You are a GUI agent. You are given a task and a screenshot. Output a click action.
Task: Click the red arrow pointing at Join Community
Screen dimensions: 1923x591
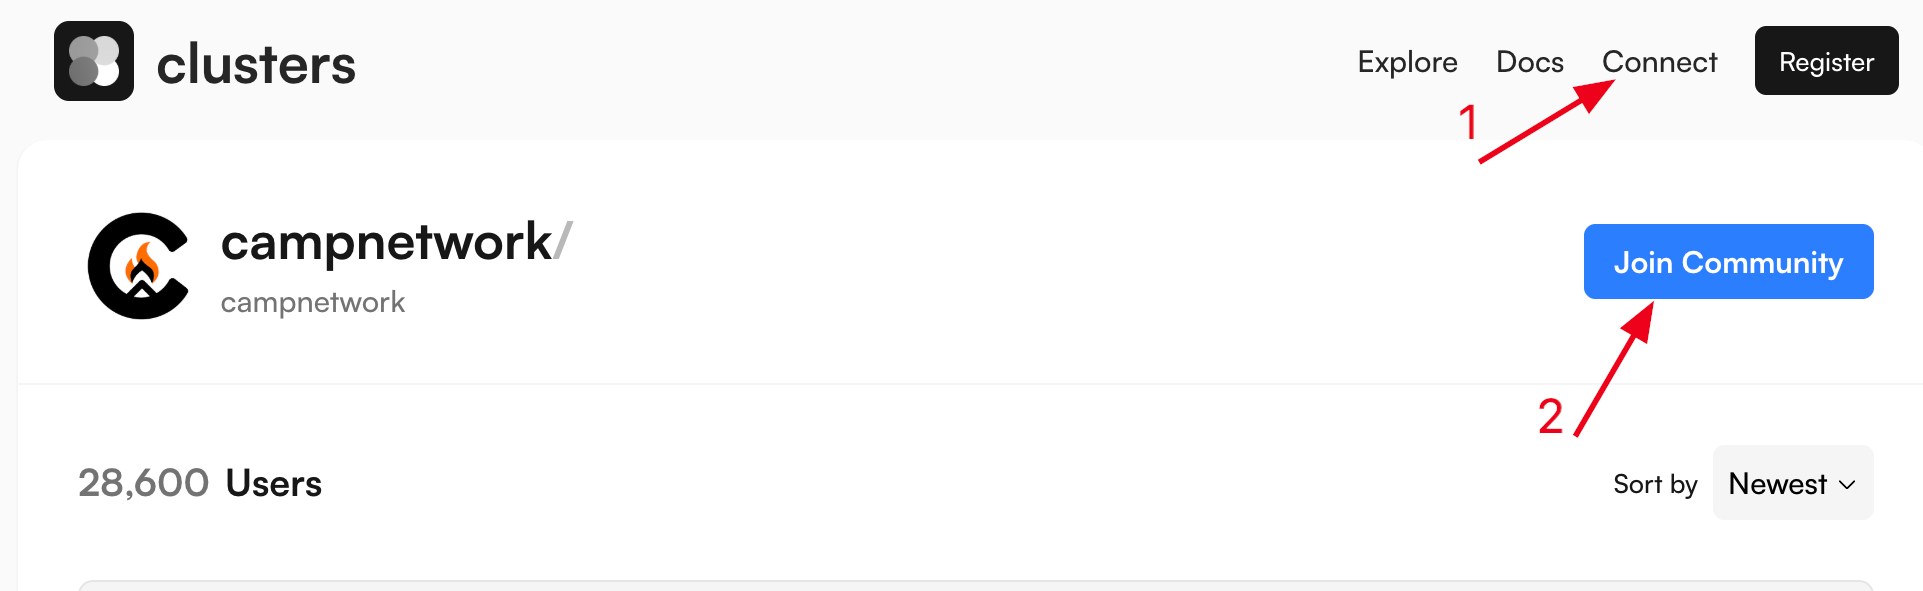click(x=1614, y=369)
